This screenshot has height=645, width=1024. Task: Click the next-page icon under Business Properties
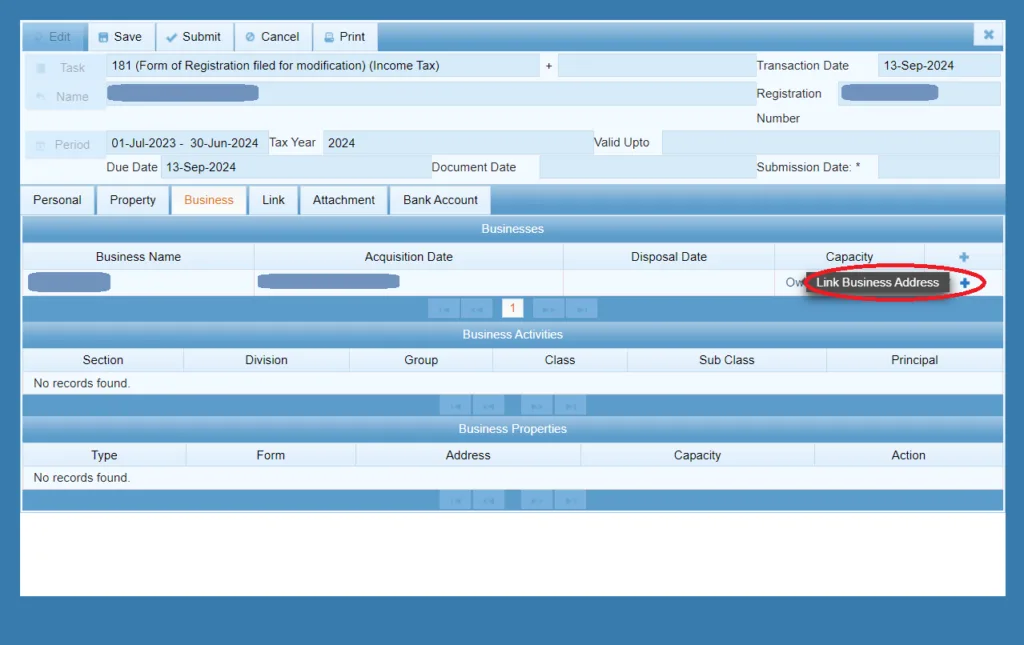pos(537,500)
